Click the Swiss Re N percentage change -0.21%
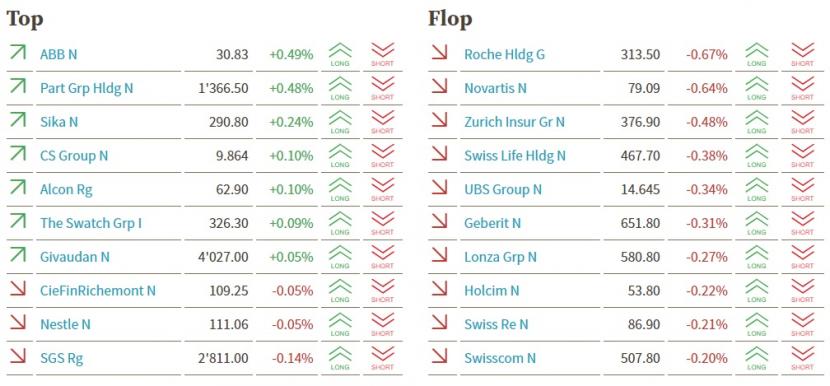Viewport: 830px width, 386px height. 707,325
